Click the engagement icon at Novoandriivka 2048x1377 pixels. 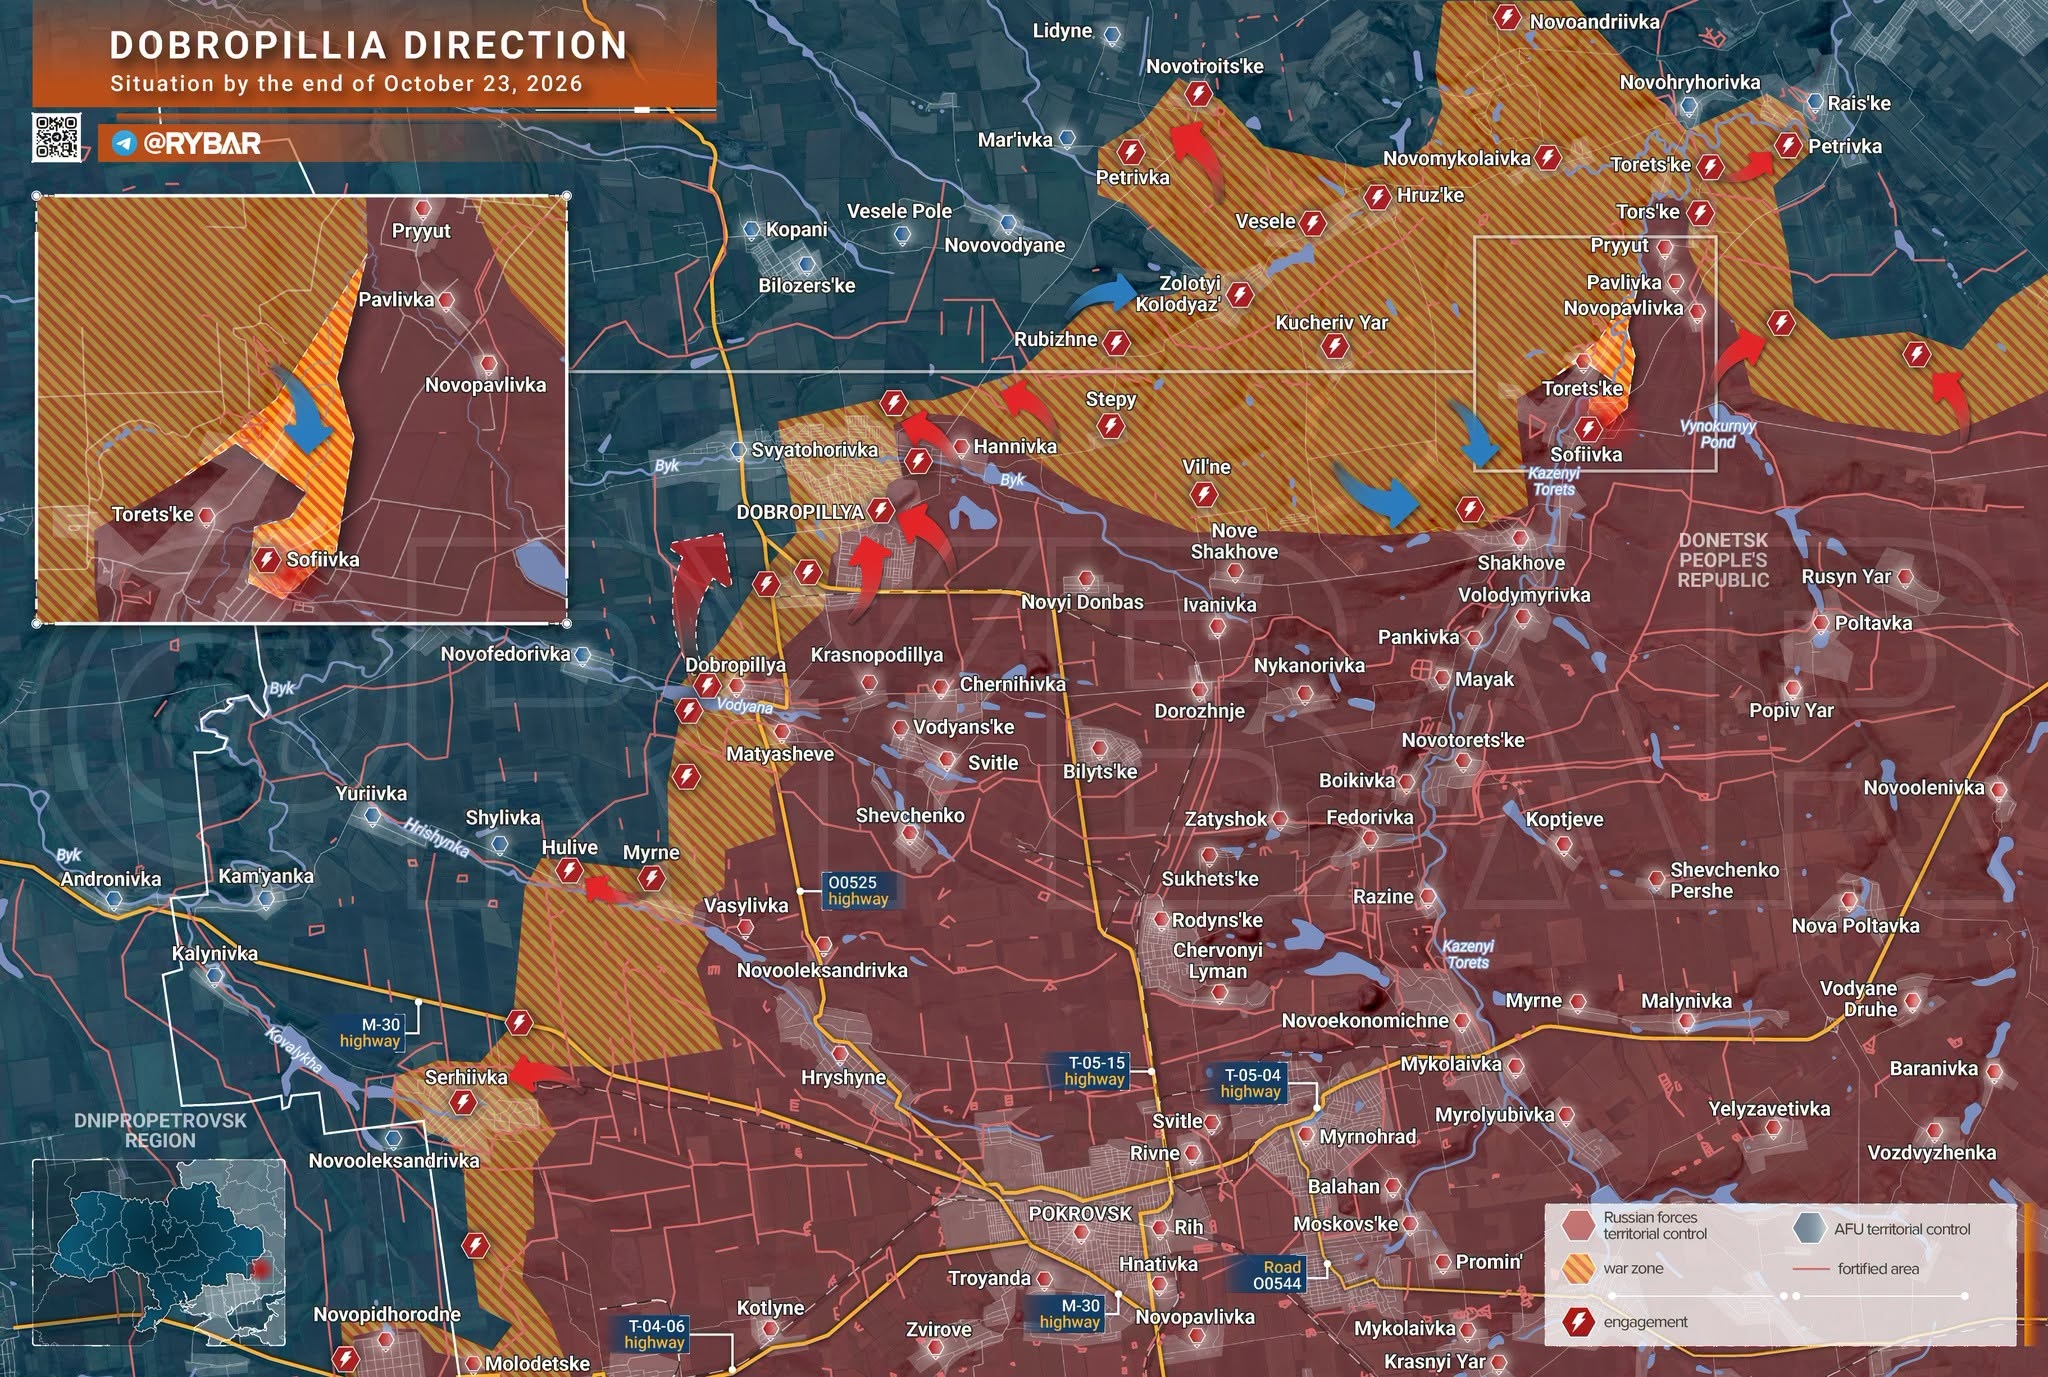[1507, 17]
